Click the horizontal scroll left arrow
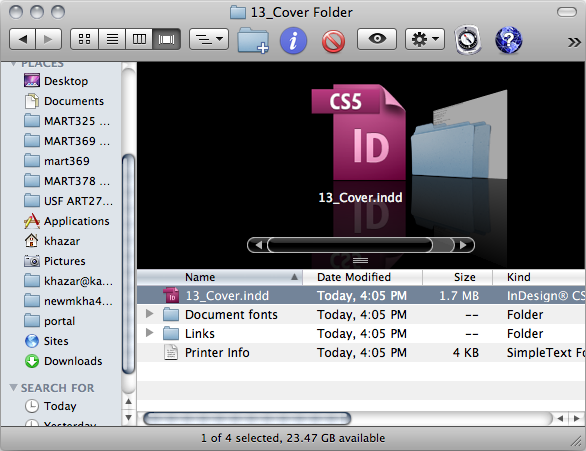The height and width of the screenshot is (451, 586). [x=560, y=418]
